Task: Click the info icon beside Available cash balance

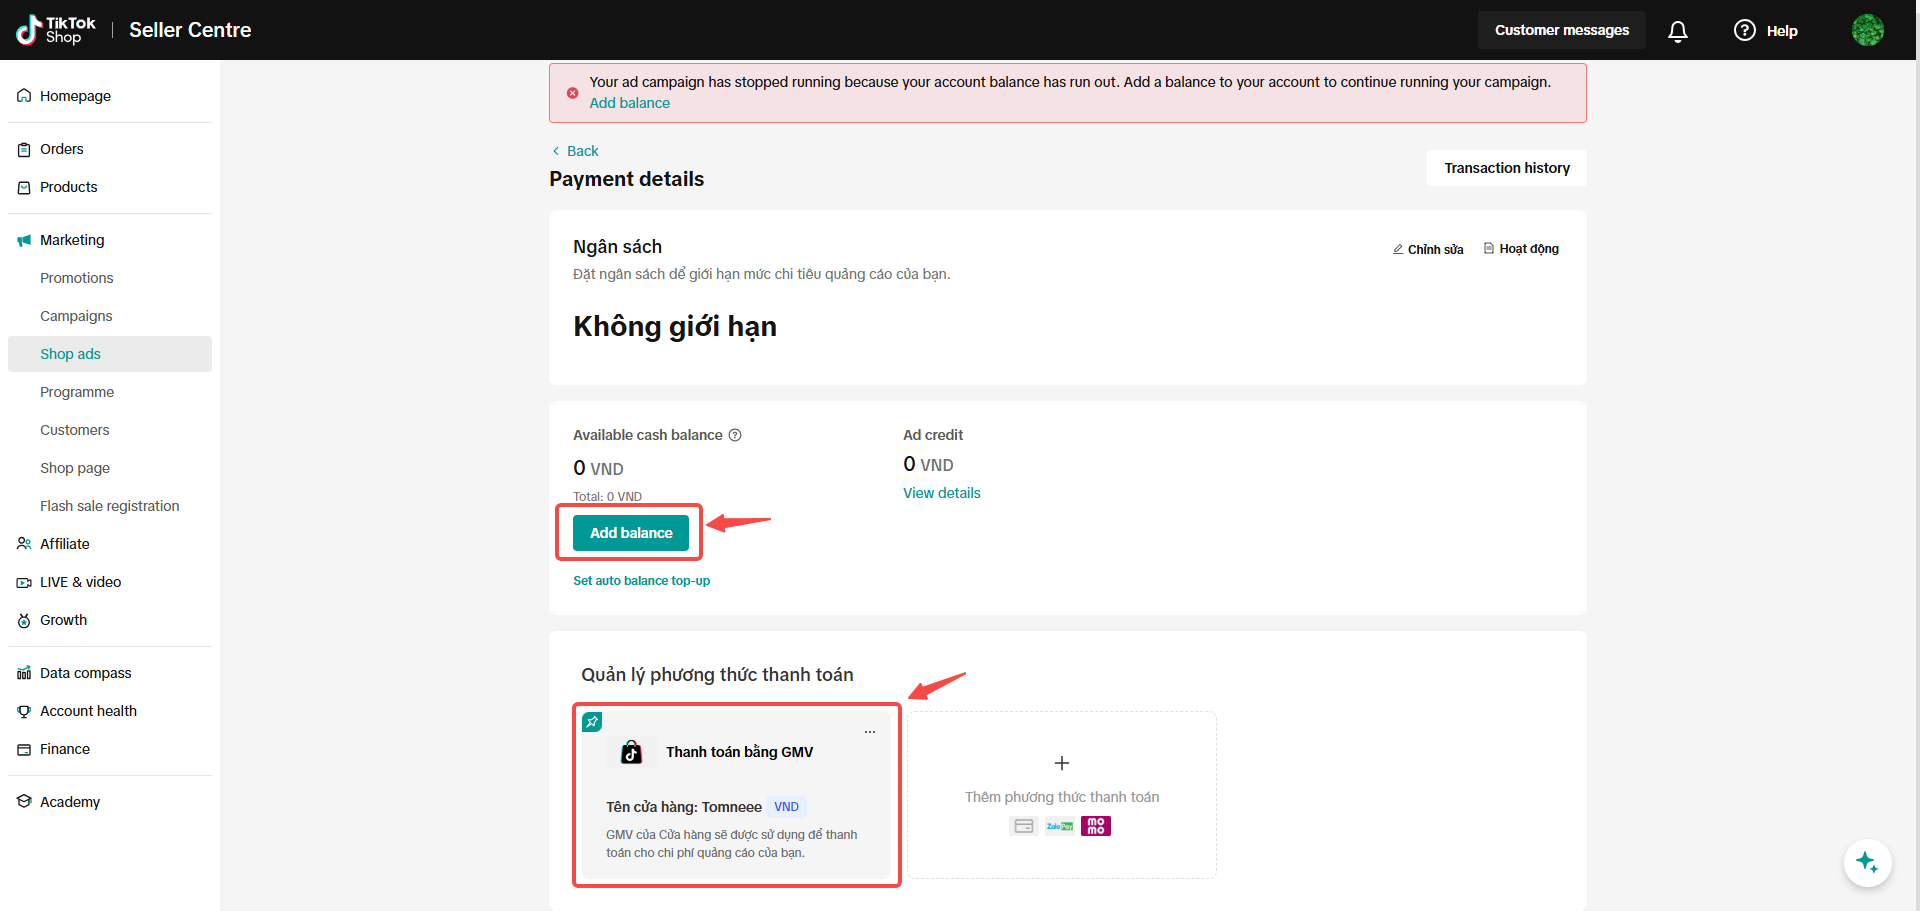Action: 735,435
